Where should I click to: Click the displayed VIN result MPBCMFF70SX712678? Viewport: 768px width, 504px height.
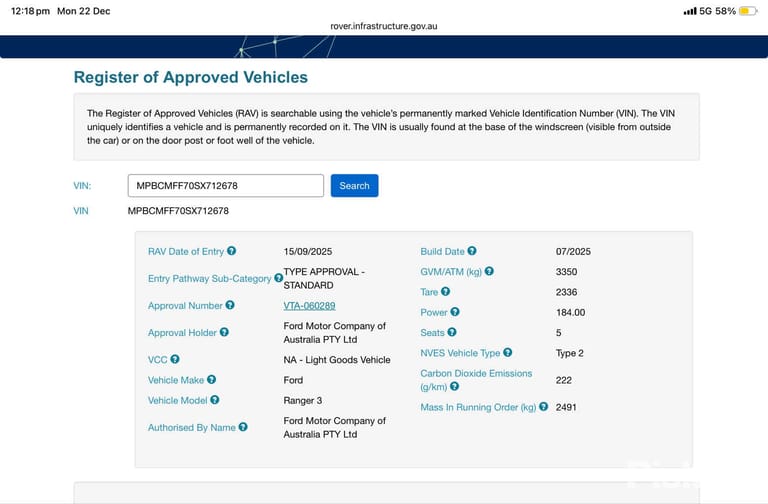pos(178,211)
